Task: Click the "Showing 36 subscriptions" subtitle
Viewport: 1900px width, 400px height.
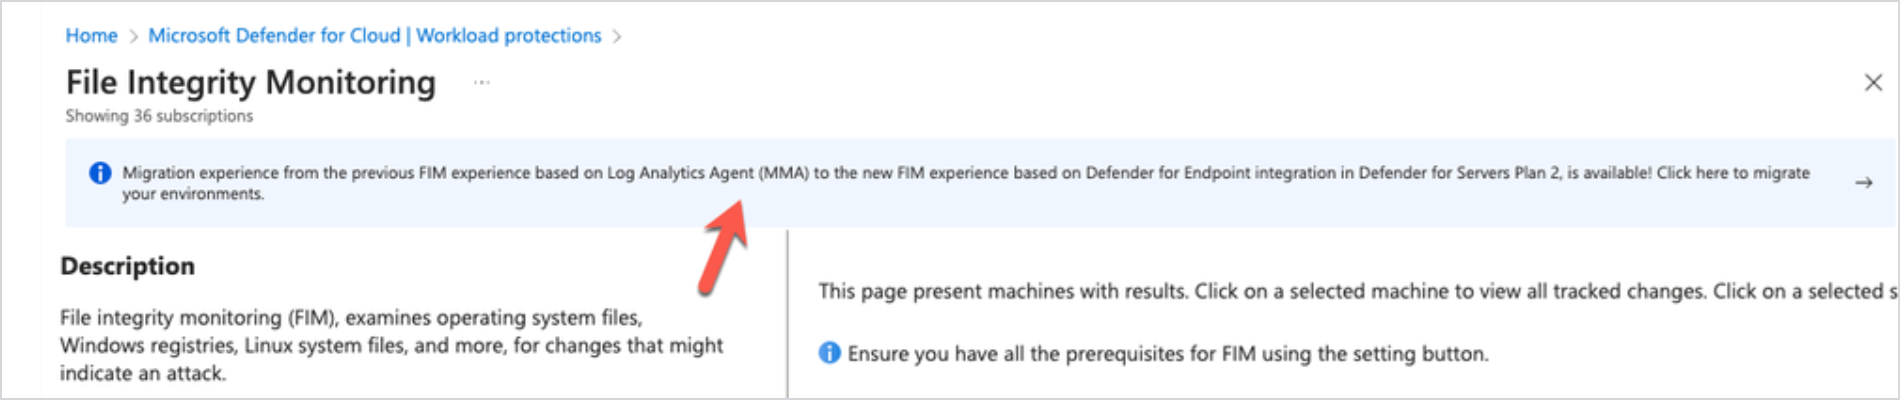Action: tap(159, 116)
